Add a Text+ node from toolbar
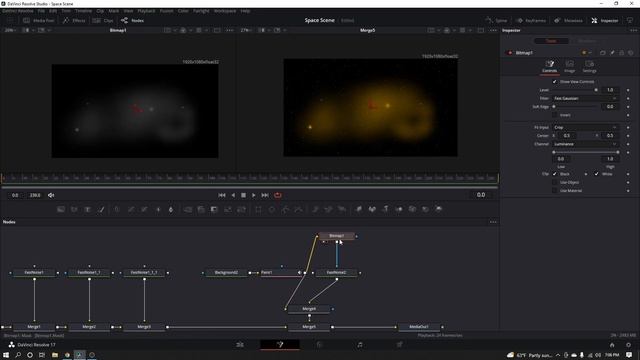This screenshot has height=360, width=640. (87, 209)
